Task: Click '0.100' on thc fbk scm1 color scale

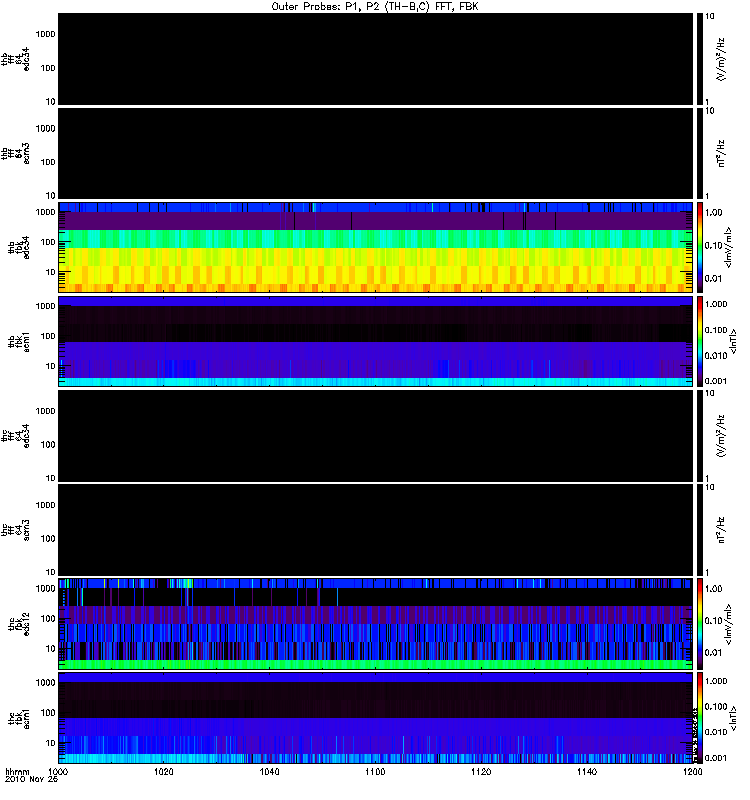Action: click(x=716, y=707)
